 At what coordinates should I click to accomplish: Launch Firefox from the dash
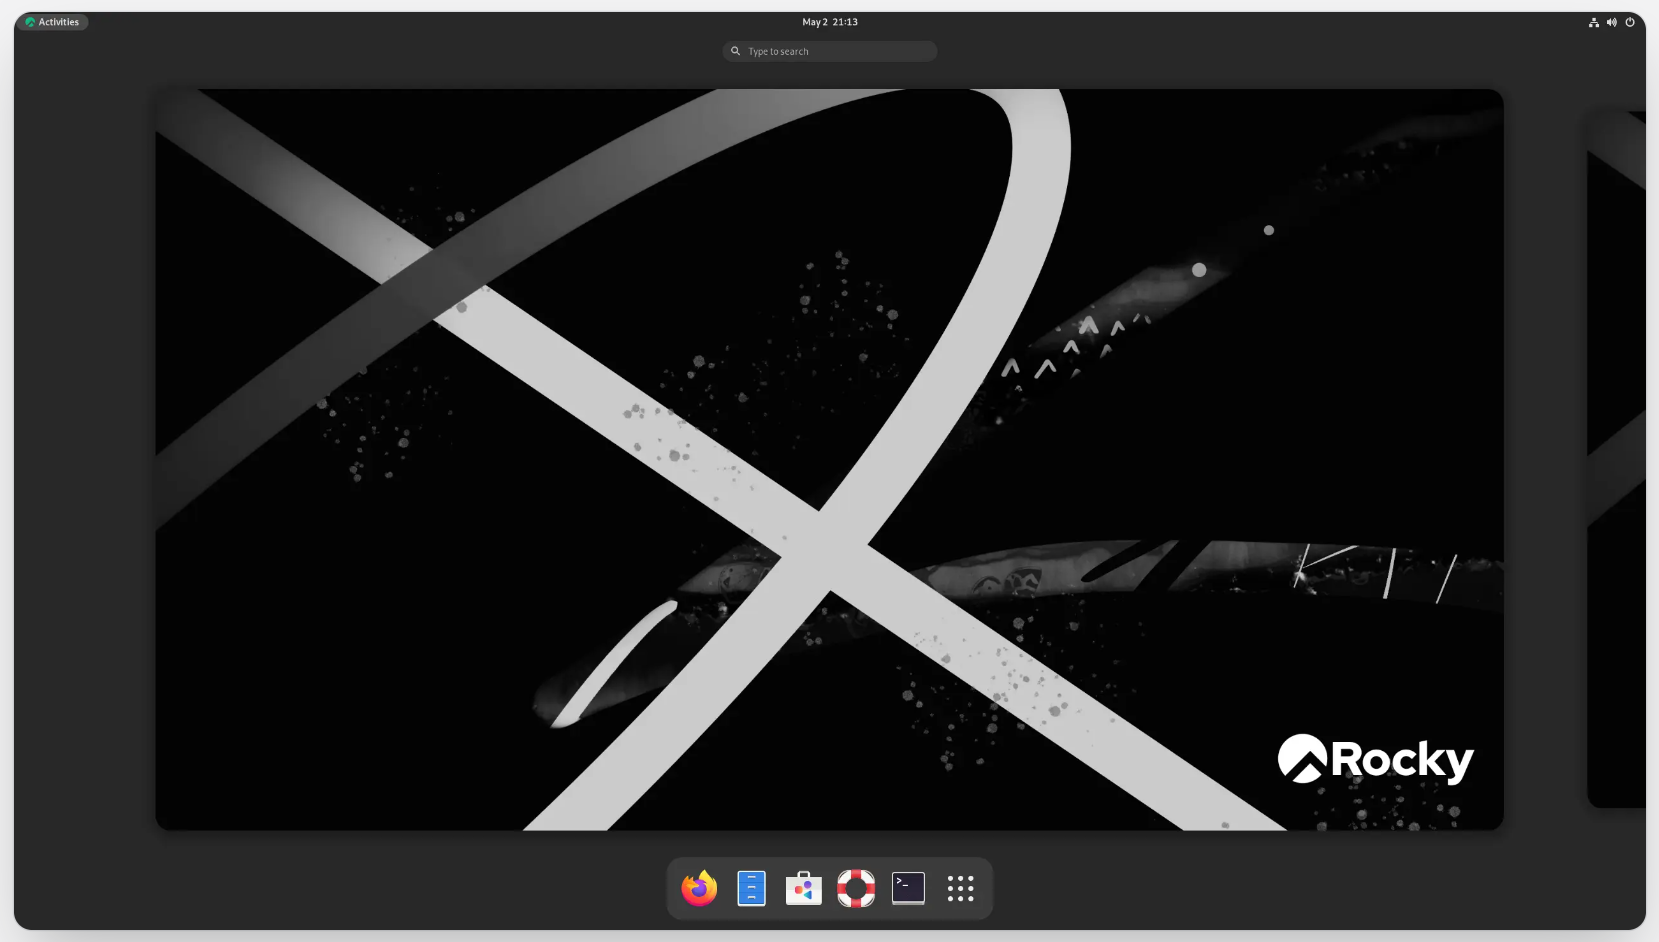click(699, 888)
